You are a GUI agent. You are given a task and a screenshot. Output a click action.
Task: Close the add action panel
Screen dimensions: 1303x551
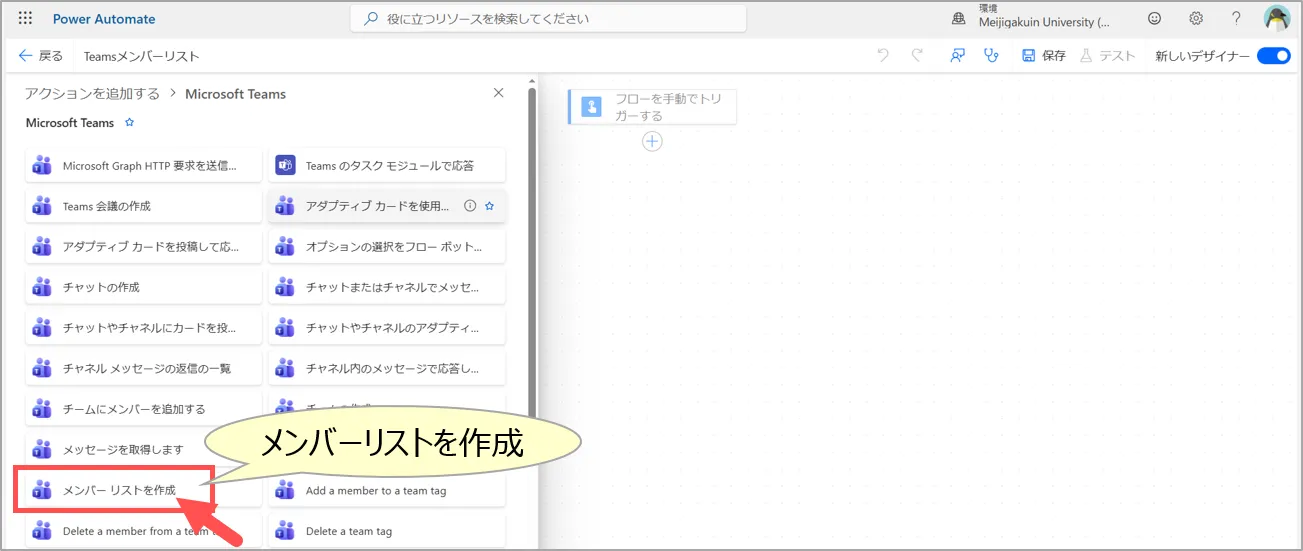(x=499, y=93)
